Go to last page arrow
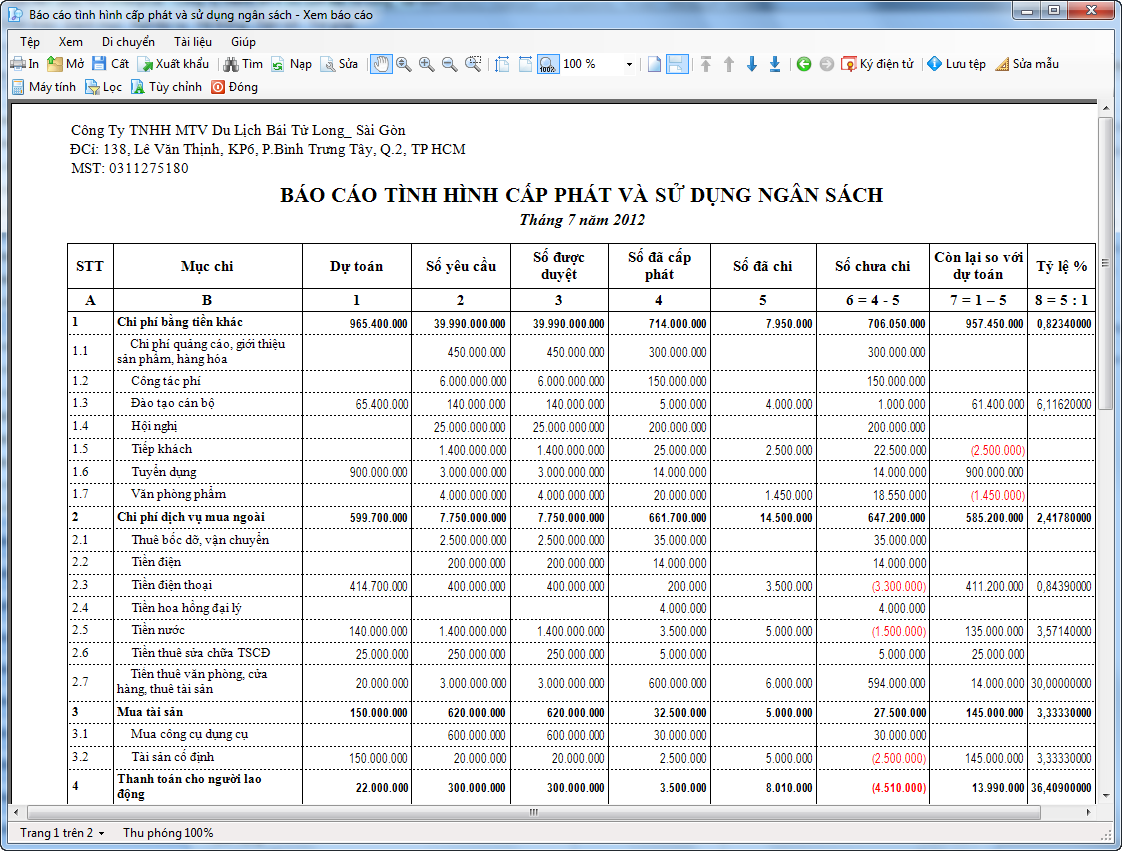Image resolution: width=1122 pixels, height=851 pixels. (774, 64)
